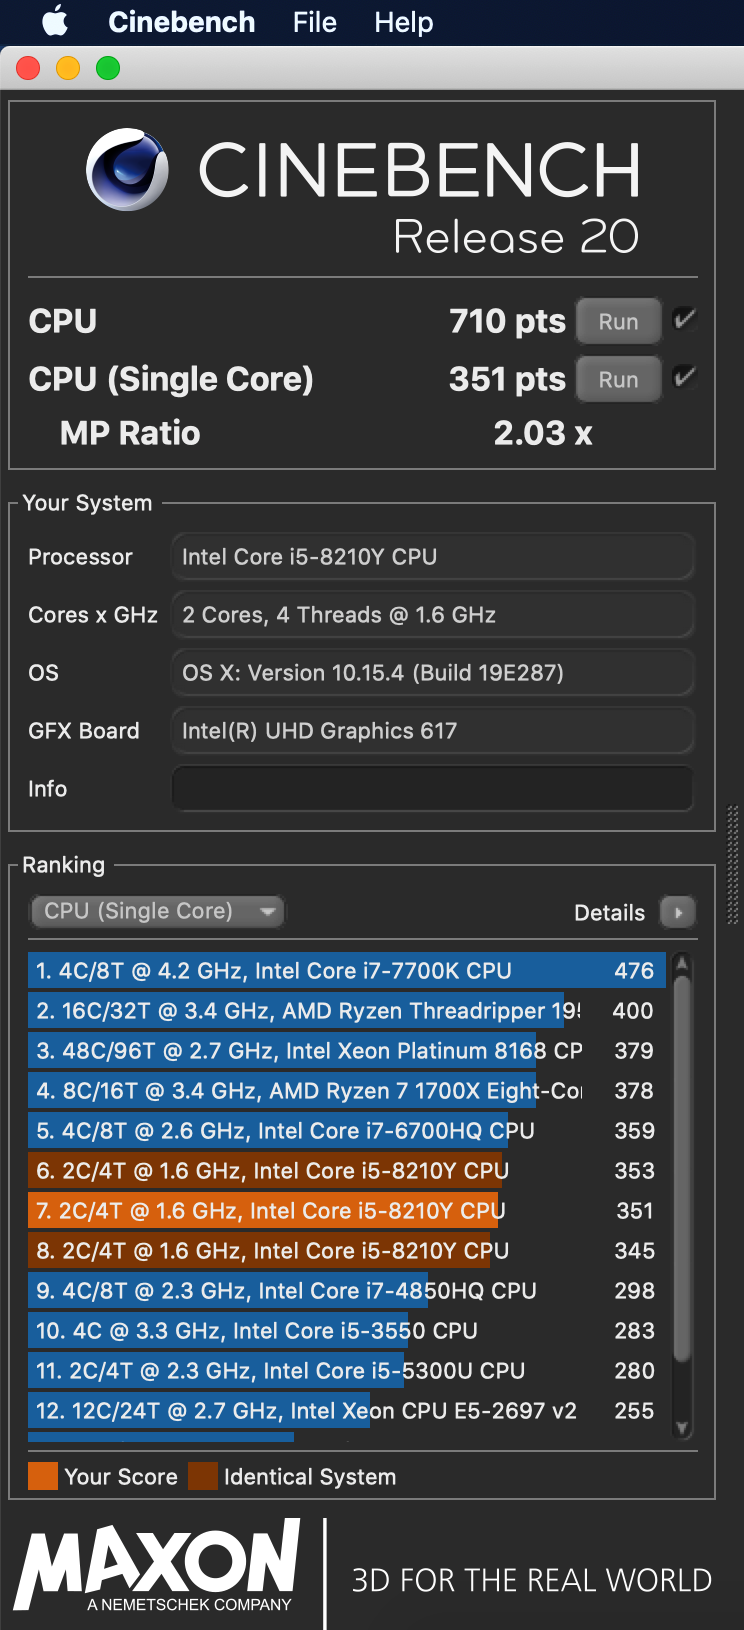Run the CPU multi-core benchmark
The height and width of the screenshot is (1630, 744).
pyautogui.click(x=618, y=322)
